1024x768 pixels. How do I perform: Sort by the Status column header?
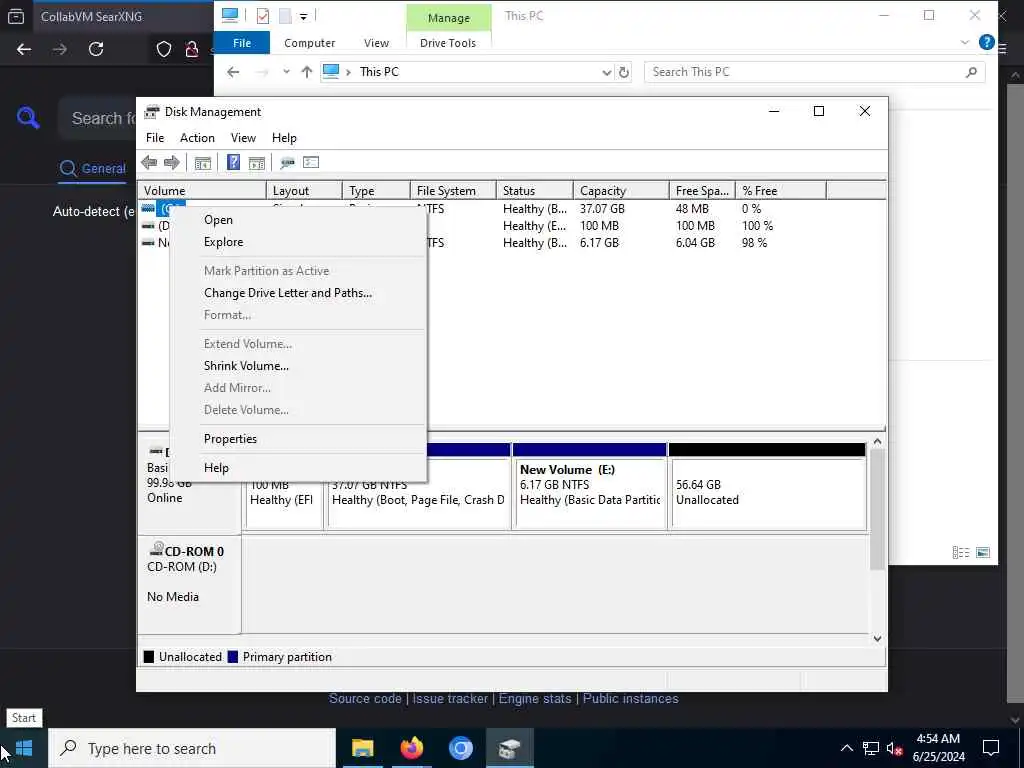534,191
